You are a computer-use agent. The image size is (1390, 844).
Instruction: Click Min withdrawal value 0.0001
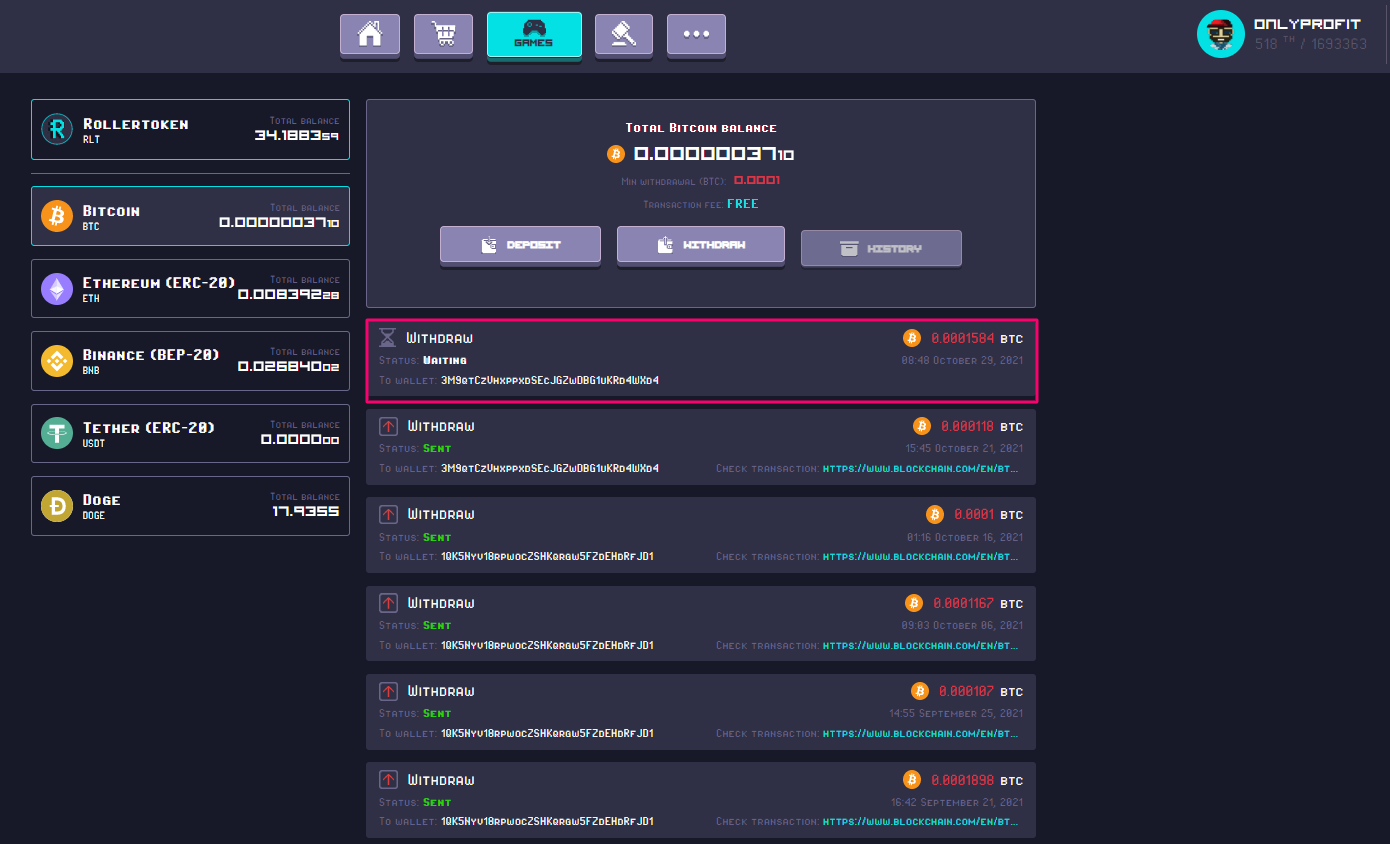[757, 180]
